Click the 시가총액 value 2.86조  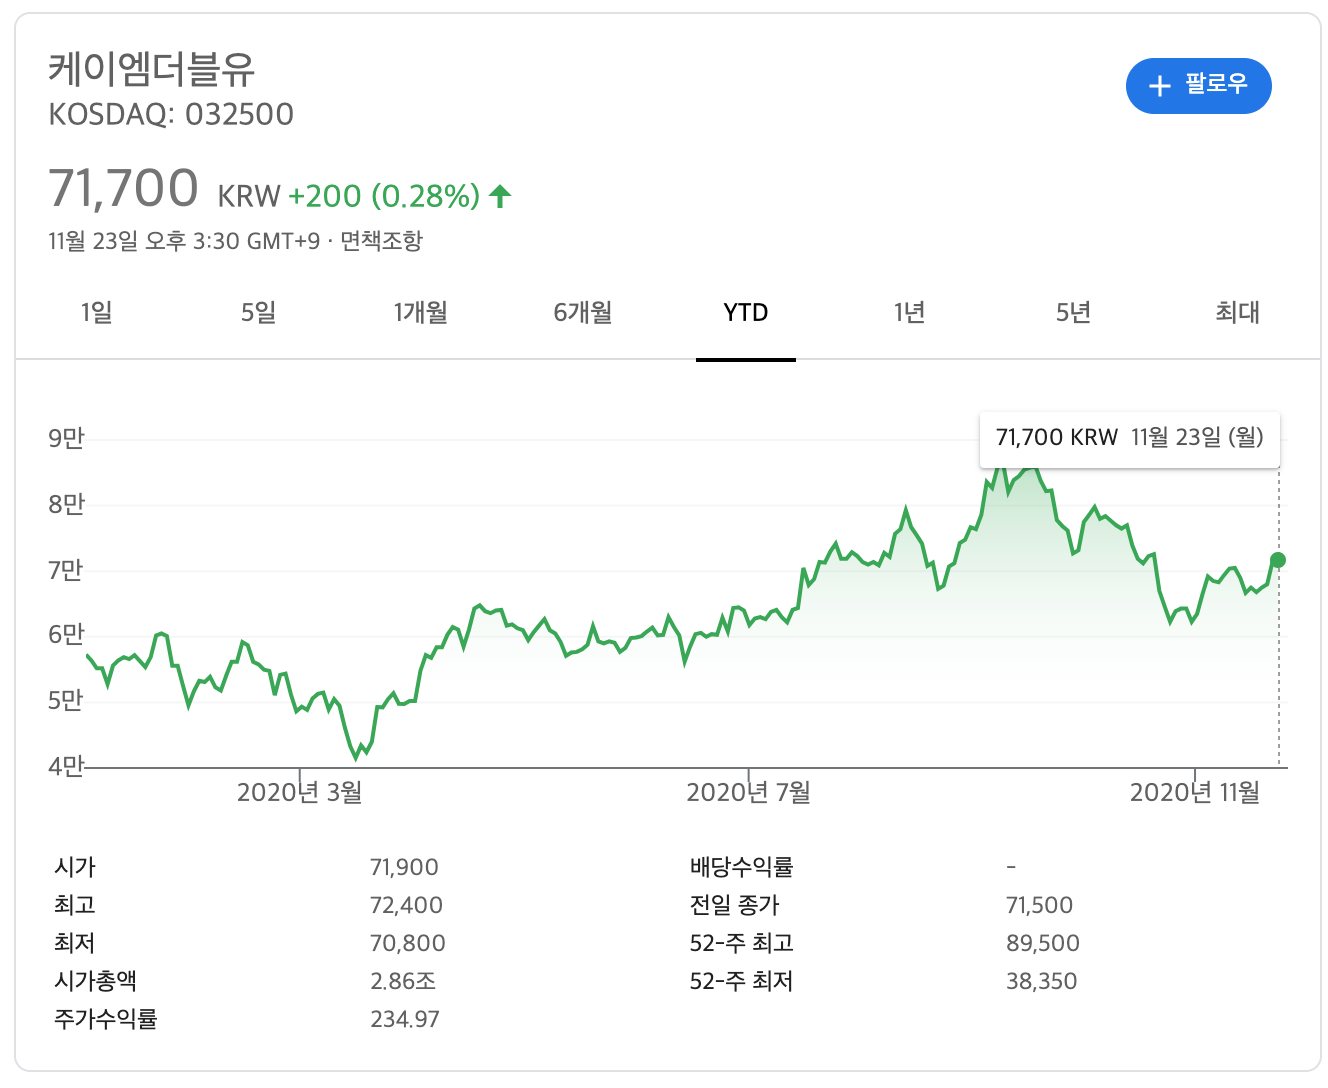point(403,982)
